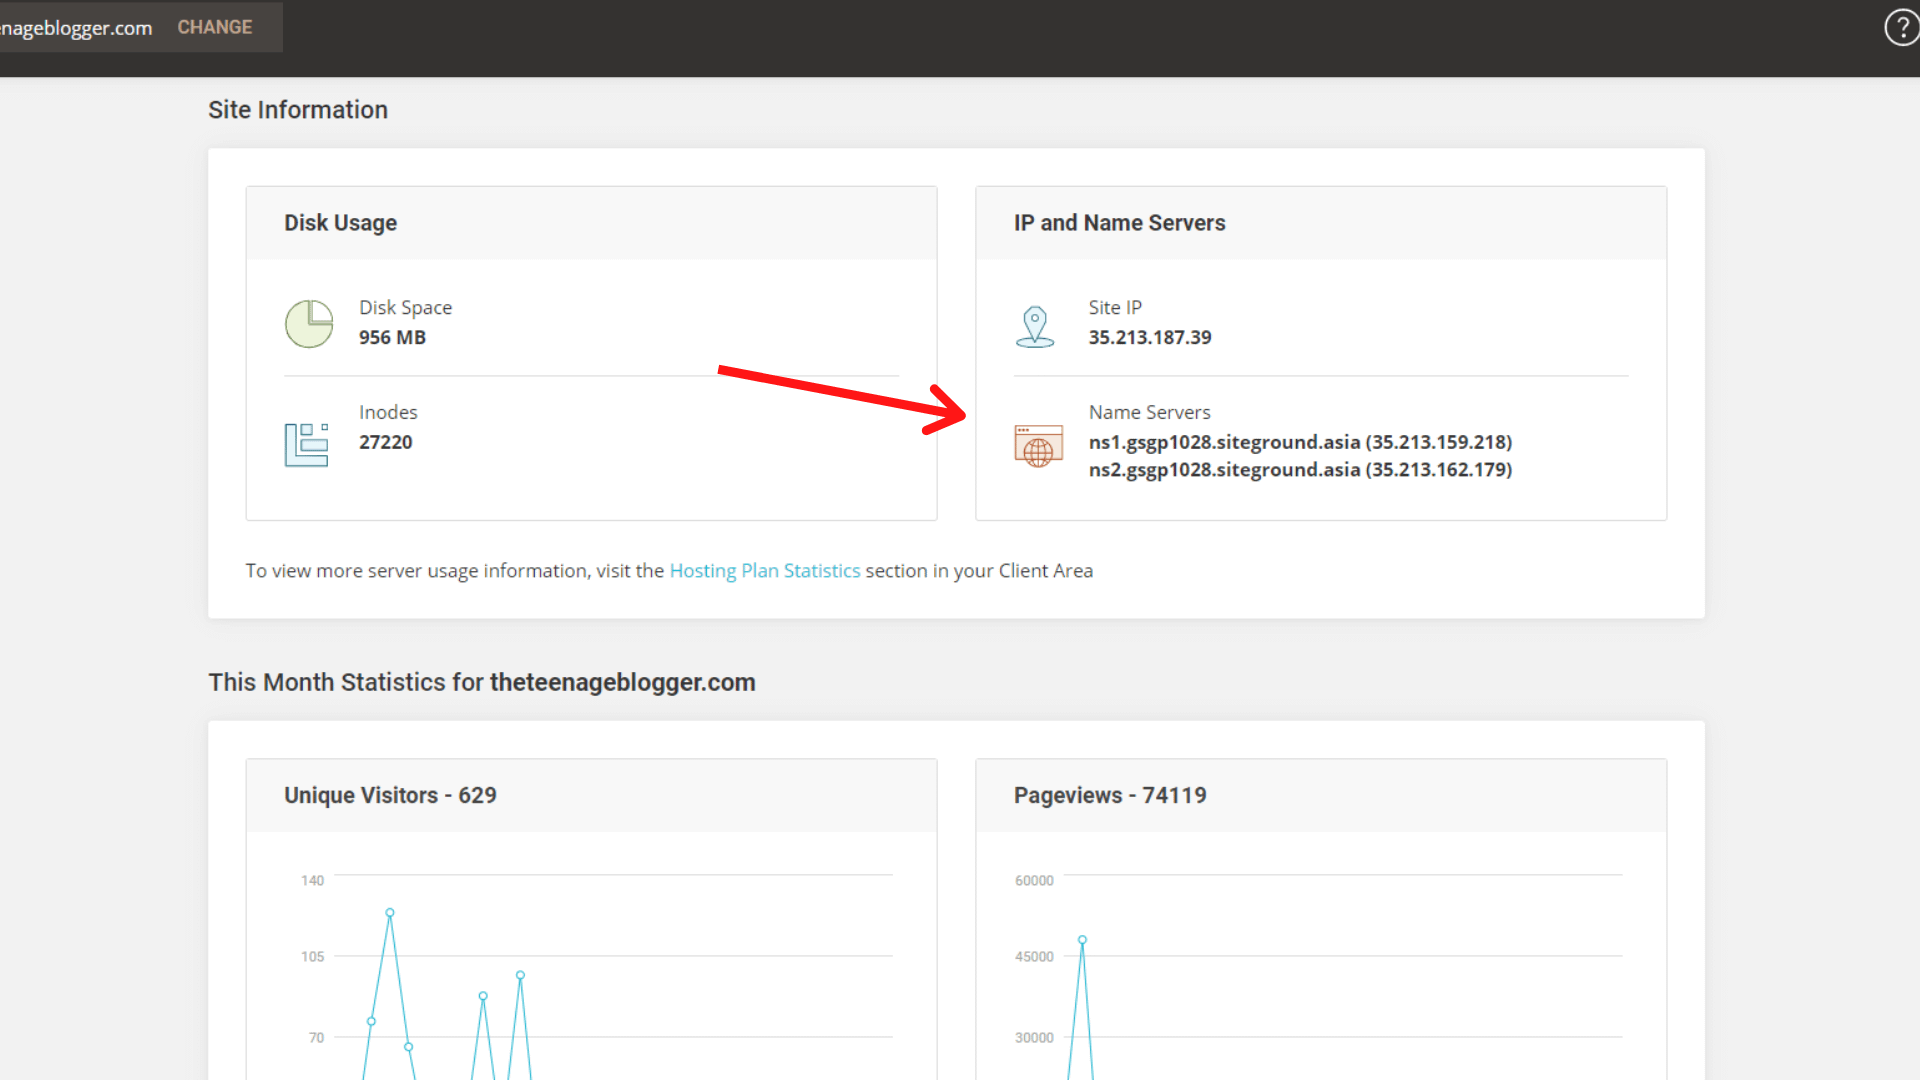Image resolution: width=1920 pixels, height=1080 pixels.
Task: Select the ns2.gsgp1028.siteground.asia name server
Action: tap(1300, 470)
